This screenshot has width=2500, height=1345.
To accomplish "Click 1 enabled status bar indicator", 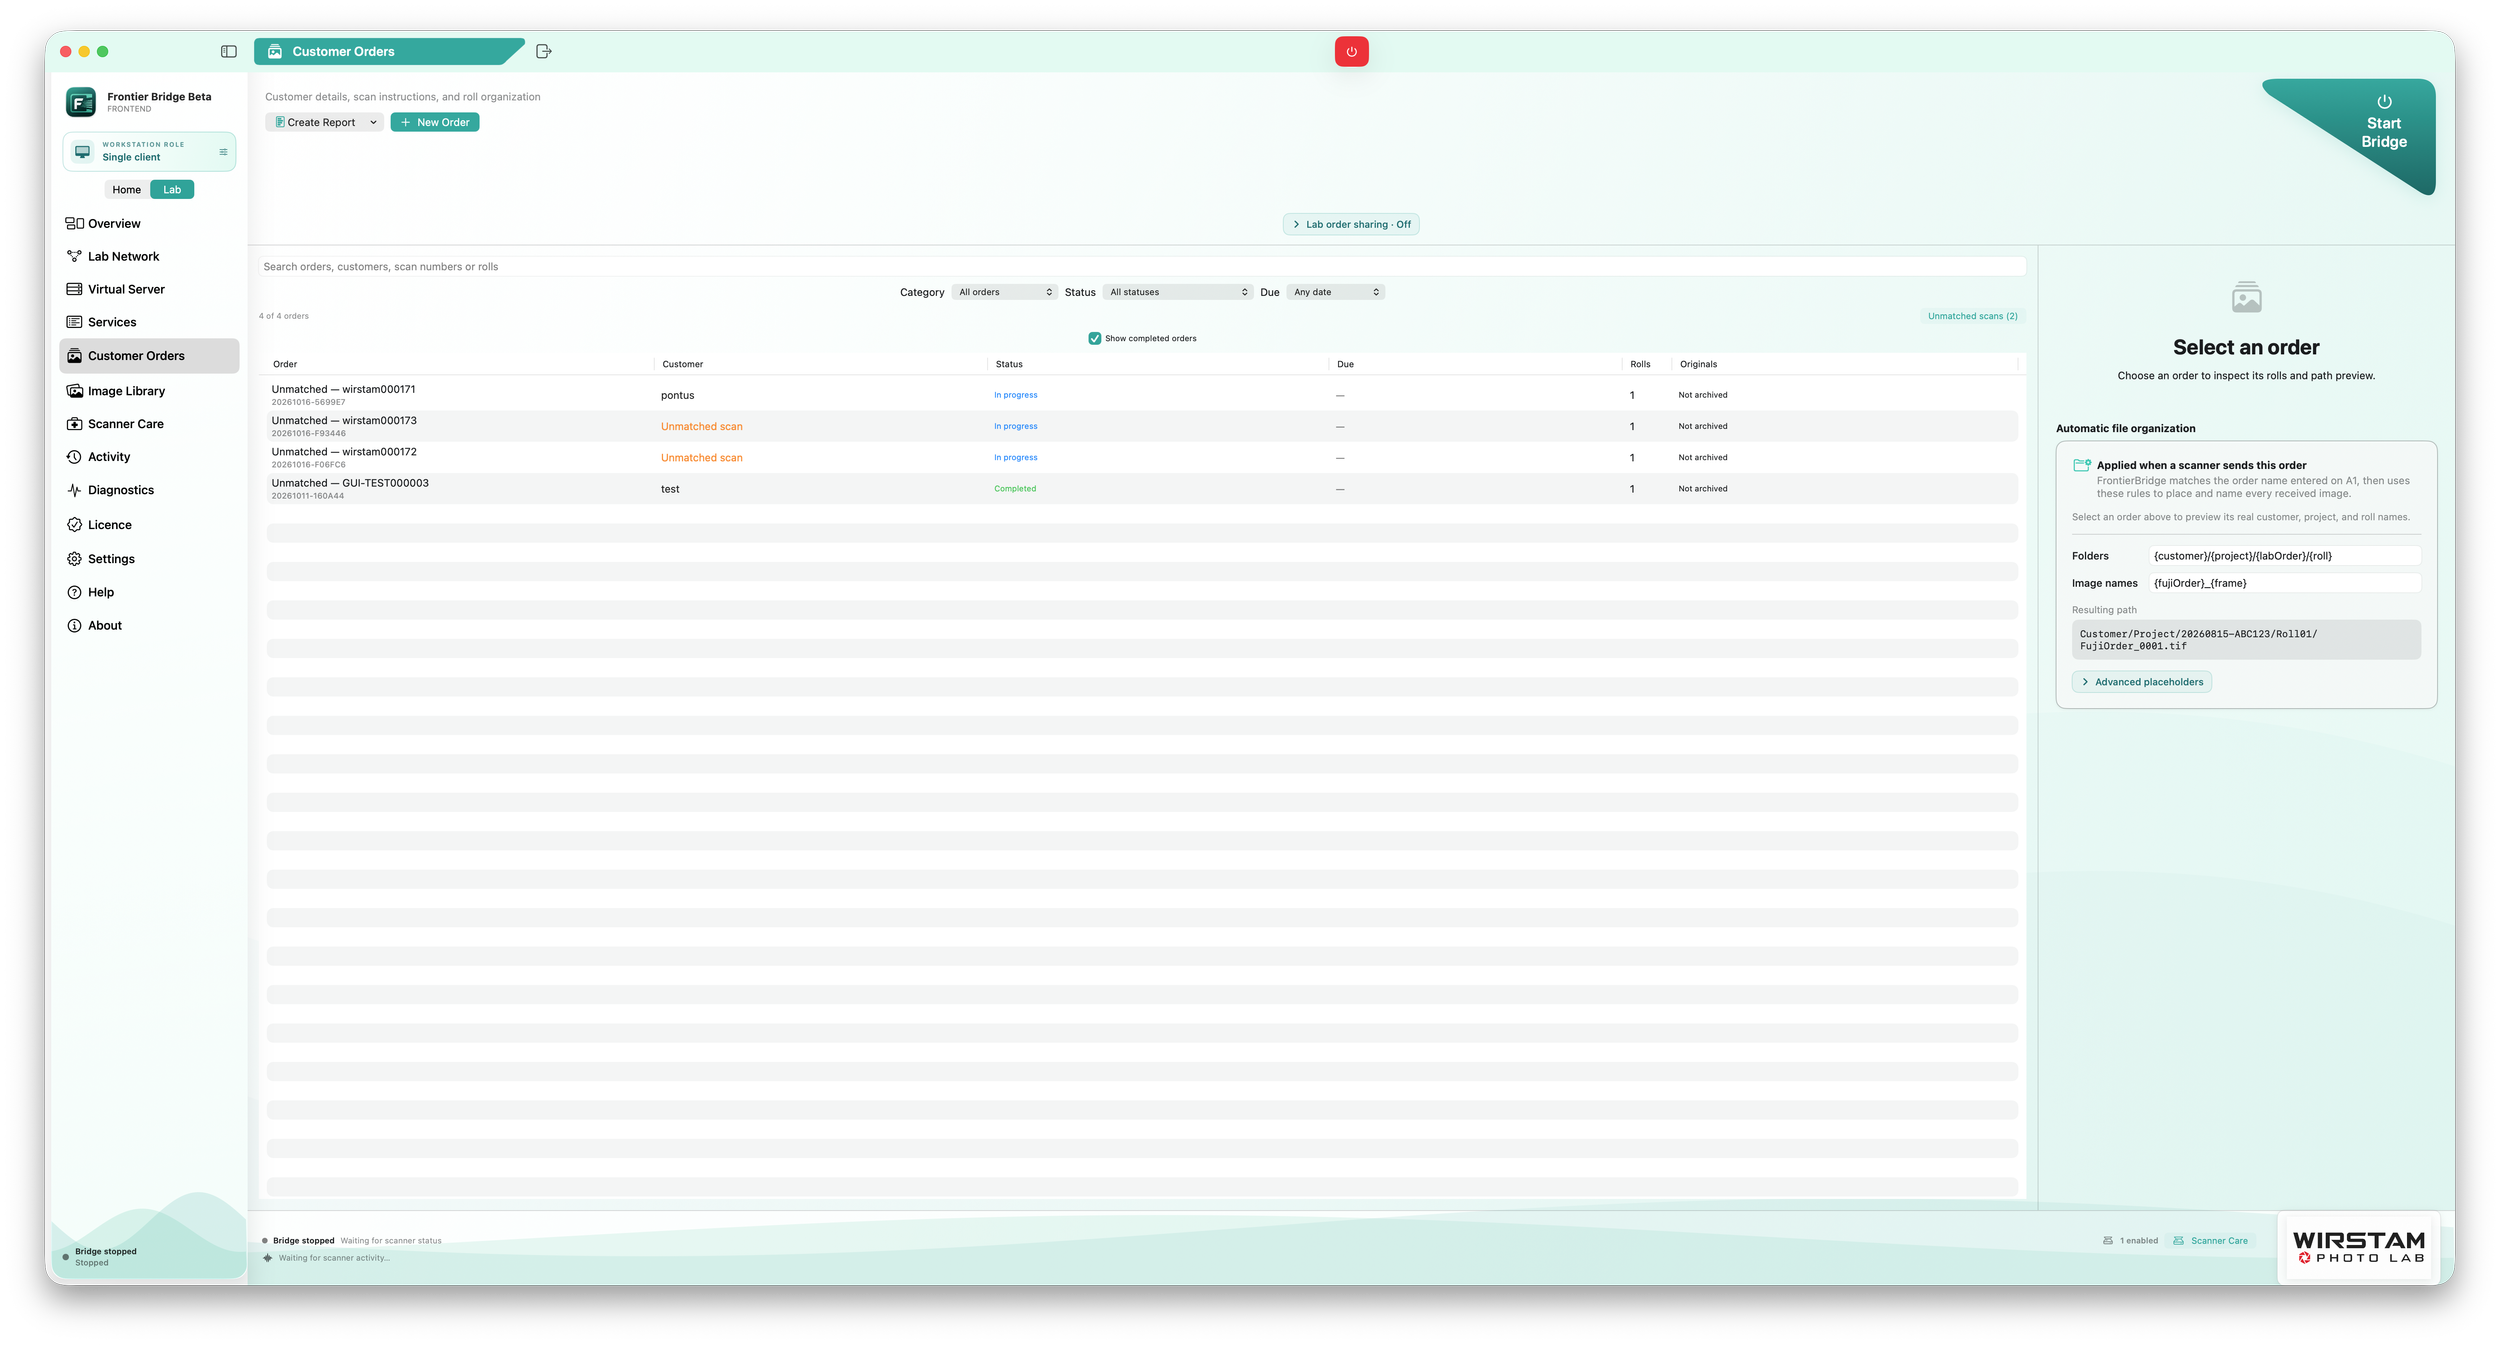I will 2130,1240.
